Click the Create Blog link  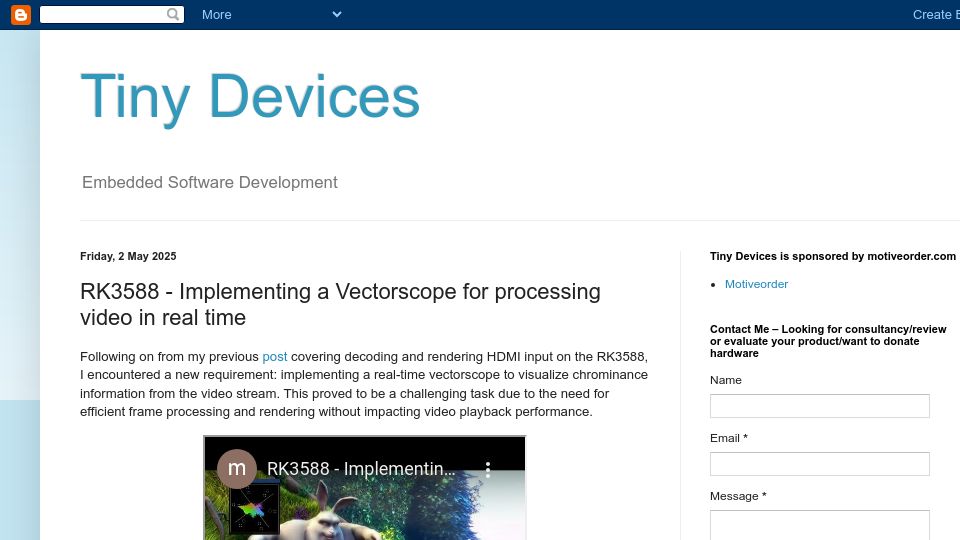coord(936,15)
